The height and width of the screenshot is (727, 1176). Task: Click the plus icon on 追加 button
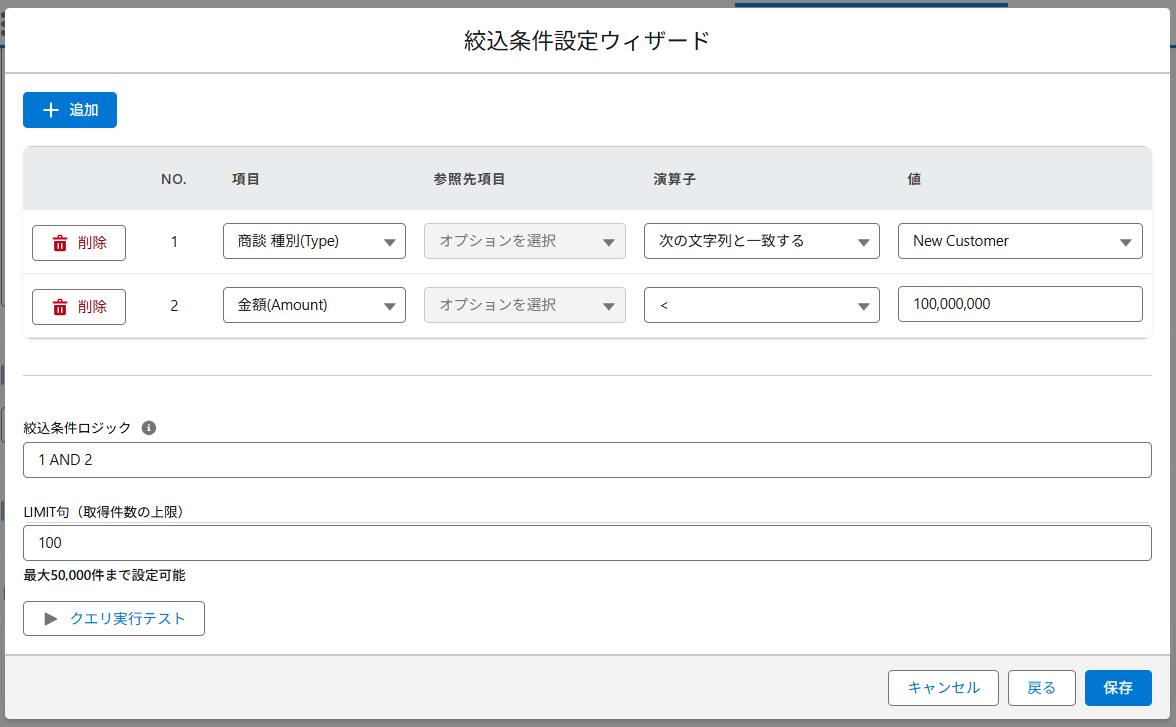(51, 110)
